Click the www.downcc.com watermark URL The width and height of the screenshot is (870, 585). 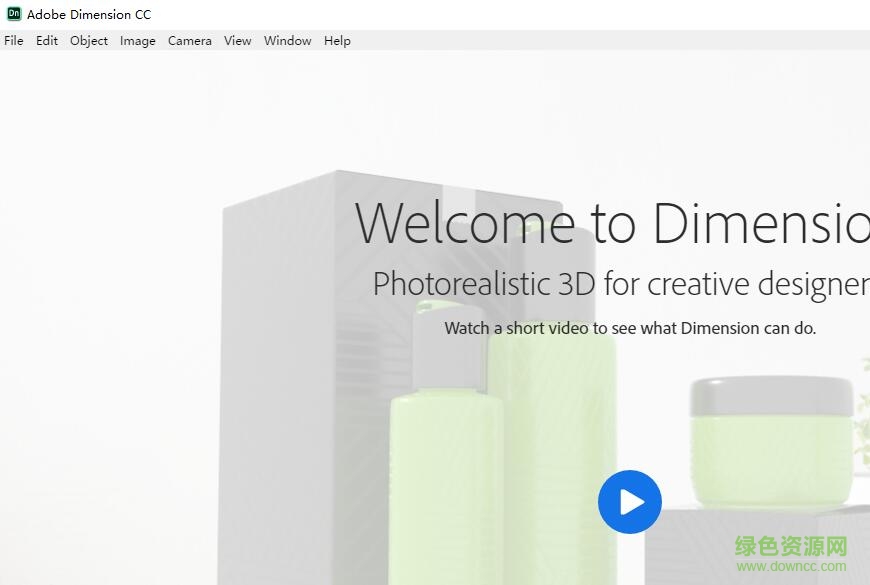(791, 567)
